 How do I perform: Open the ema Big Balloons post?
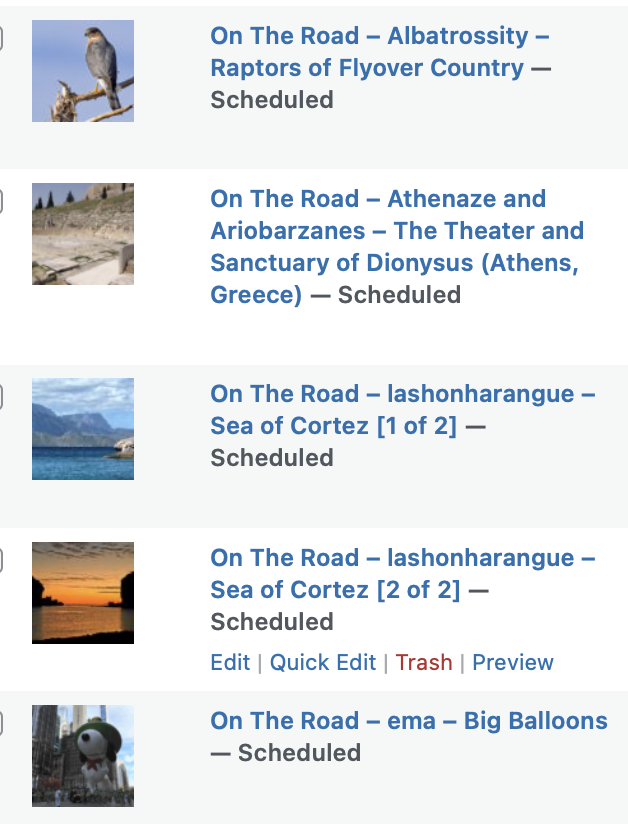click(408, 721)
